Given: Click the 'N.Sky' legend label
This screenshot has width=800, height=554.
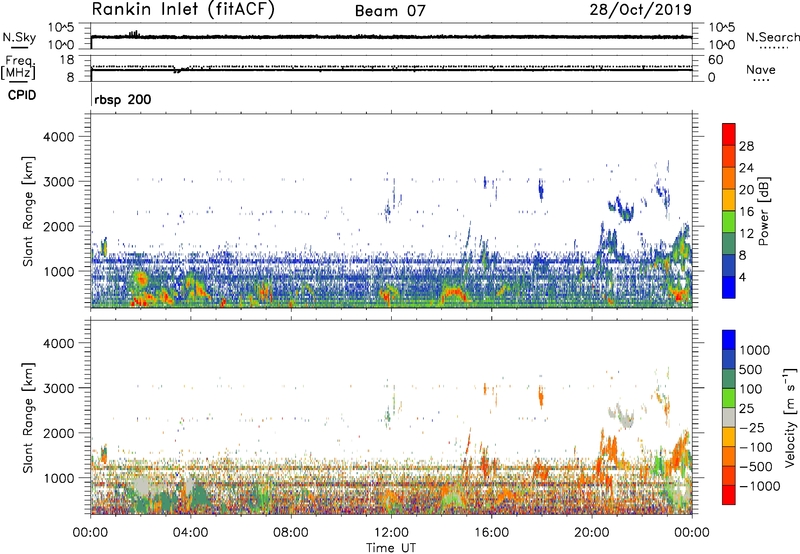Looking at the screenshot, I should click(19, 37).
